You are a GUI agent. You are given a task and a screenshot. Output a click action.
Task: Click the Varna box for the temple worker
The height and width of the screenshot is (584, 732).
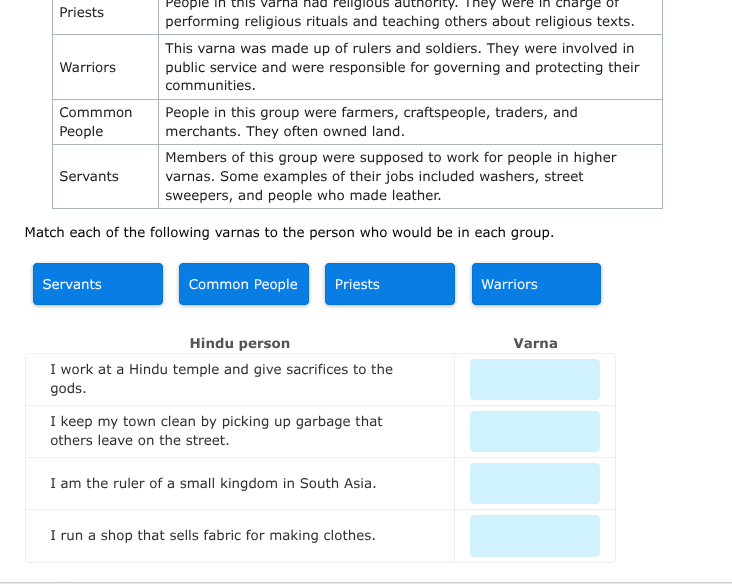pyautogui.click(x=535, y=380)
